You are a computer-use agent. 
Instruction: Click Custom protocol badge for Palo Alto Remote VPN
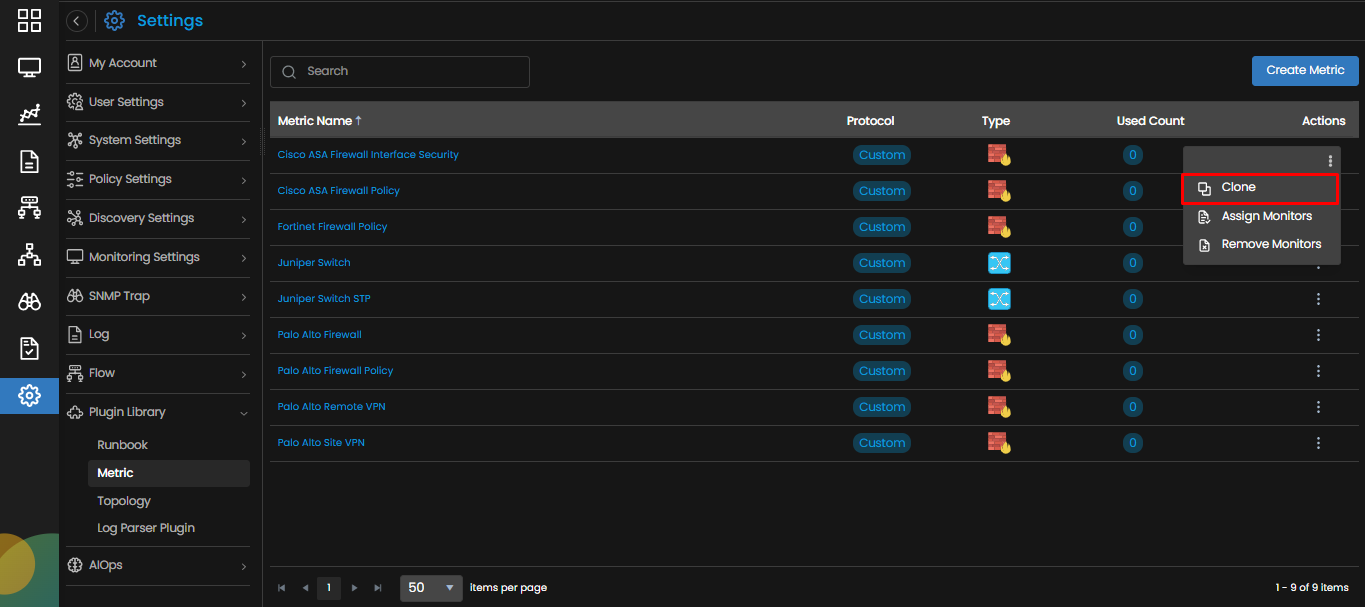881,407
